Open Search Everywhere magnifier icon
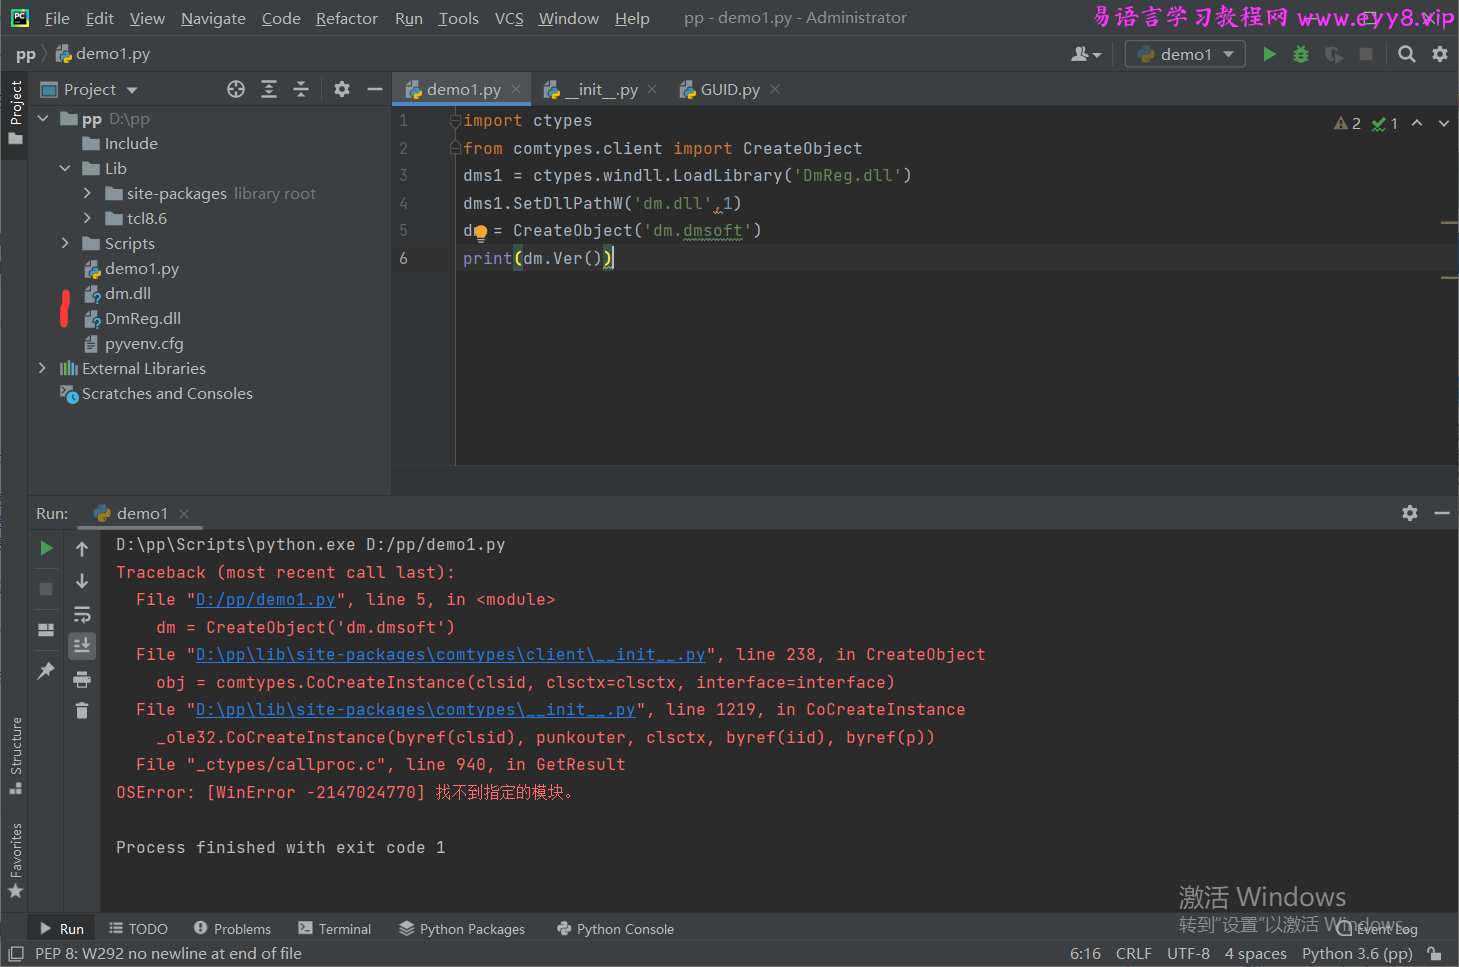This screenshot has height=967, width=1459. (1407, 54)
